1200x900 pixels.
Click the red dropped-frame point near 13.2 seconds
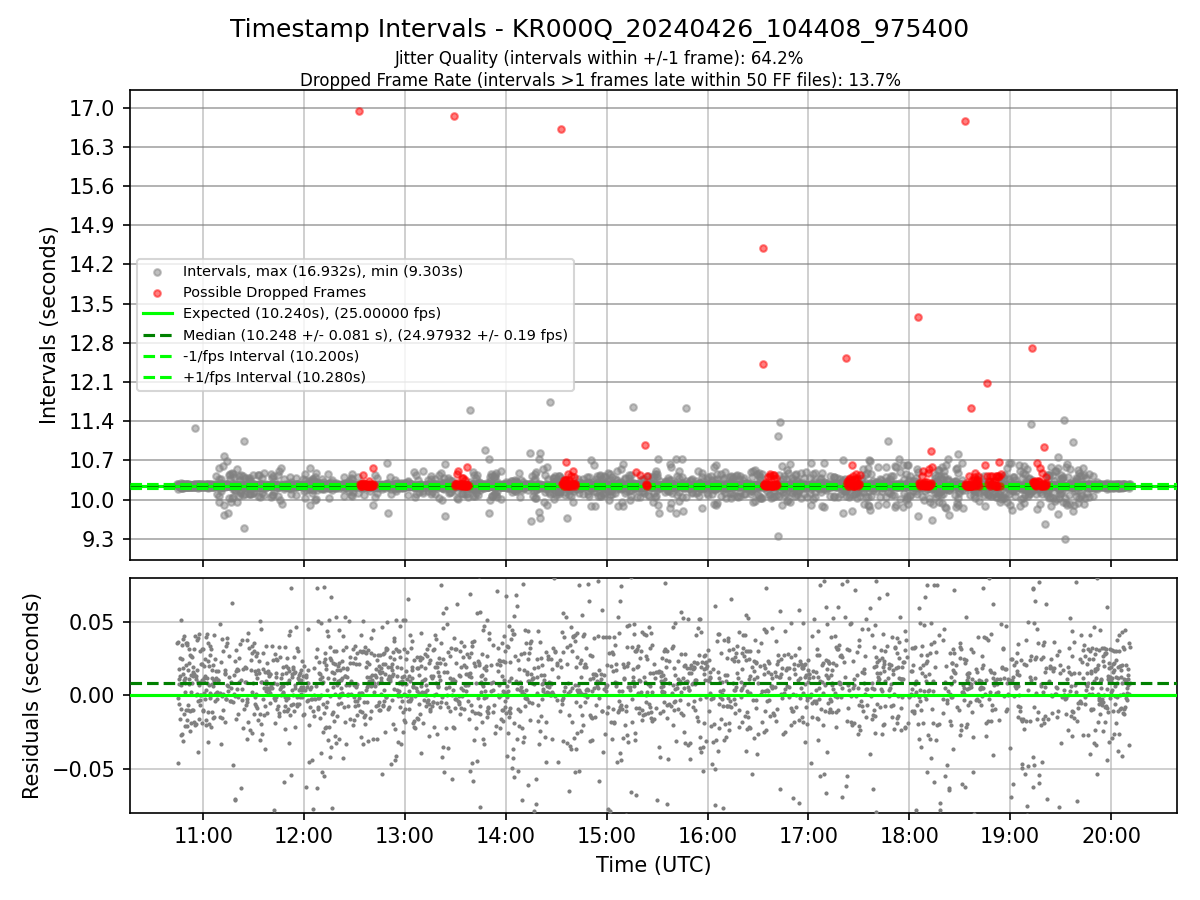pyautogui.click(x=918, y=317)
